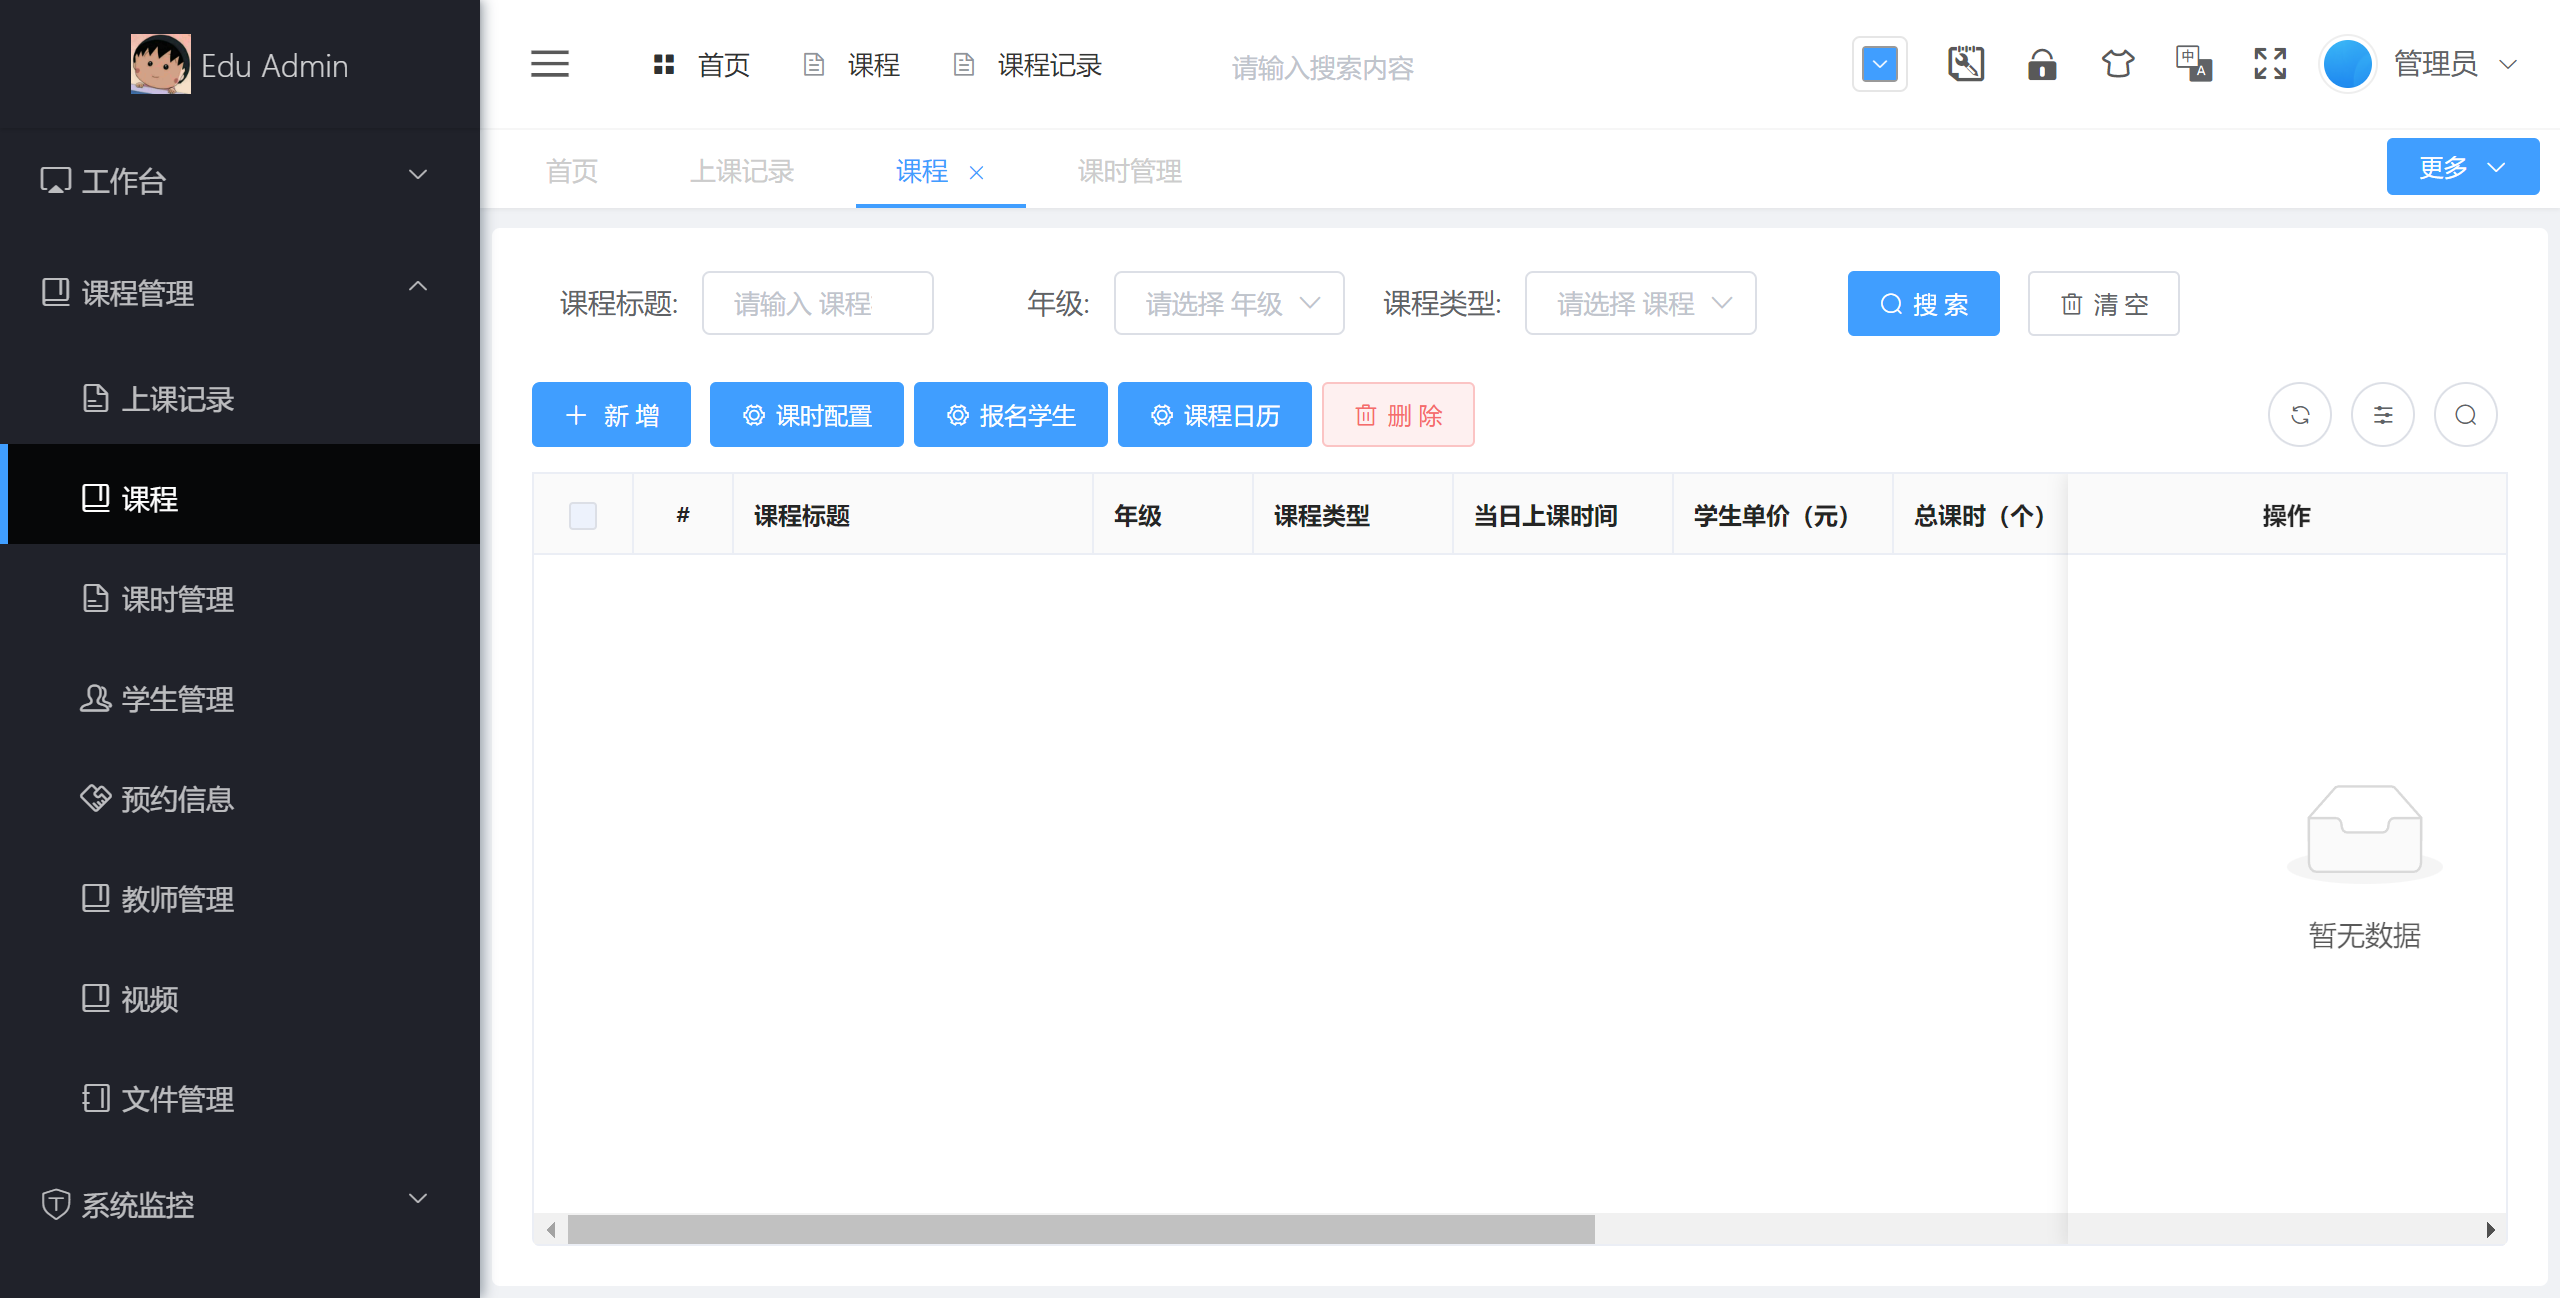The image size is (2560, 1298).
Task: Open 课时配置 button
Action: [807, 414]
